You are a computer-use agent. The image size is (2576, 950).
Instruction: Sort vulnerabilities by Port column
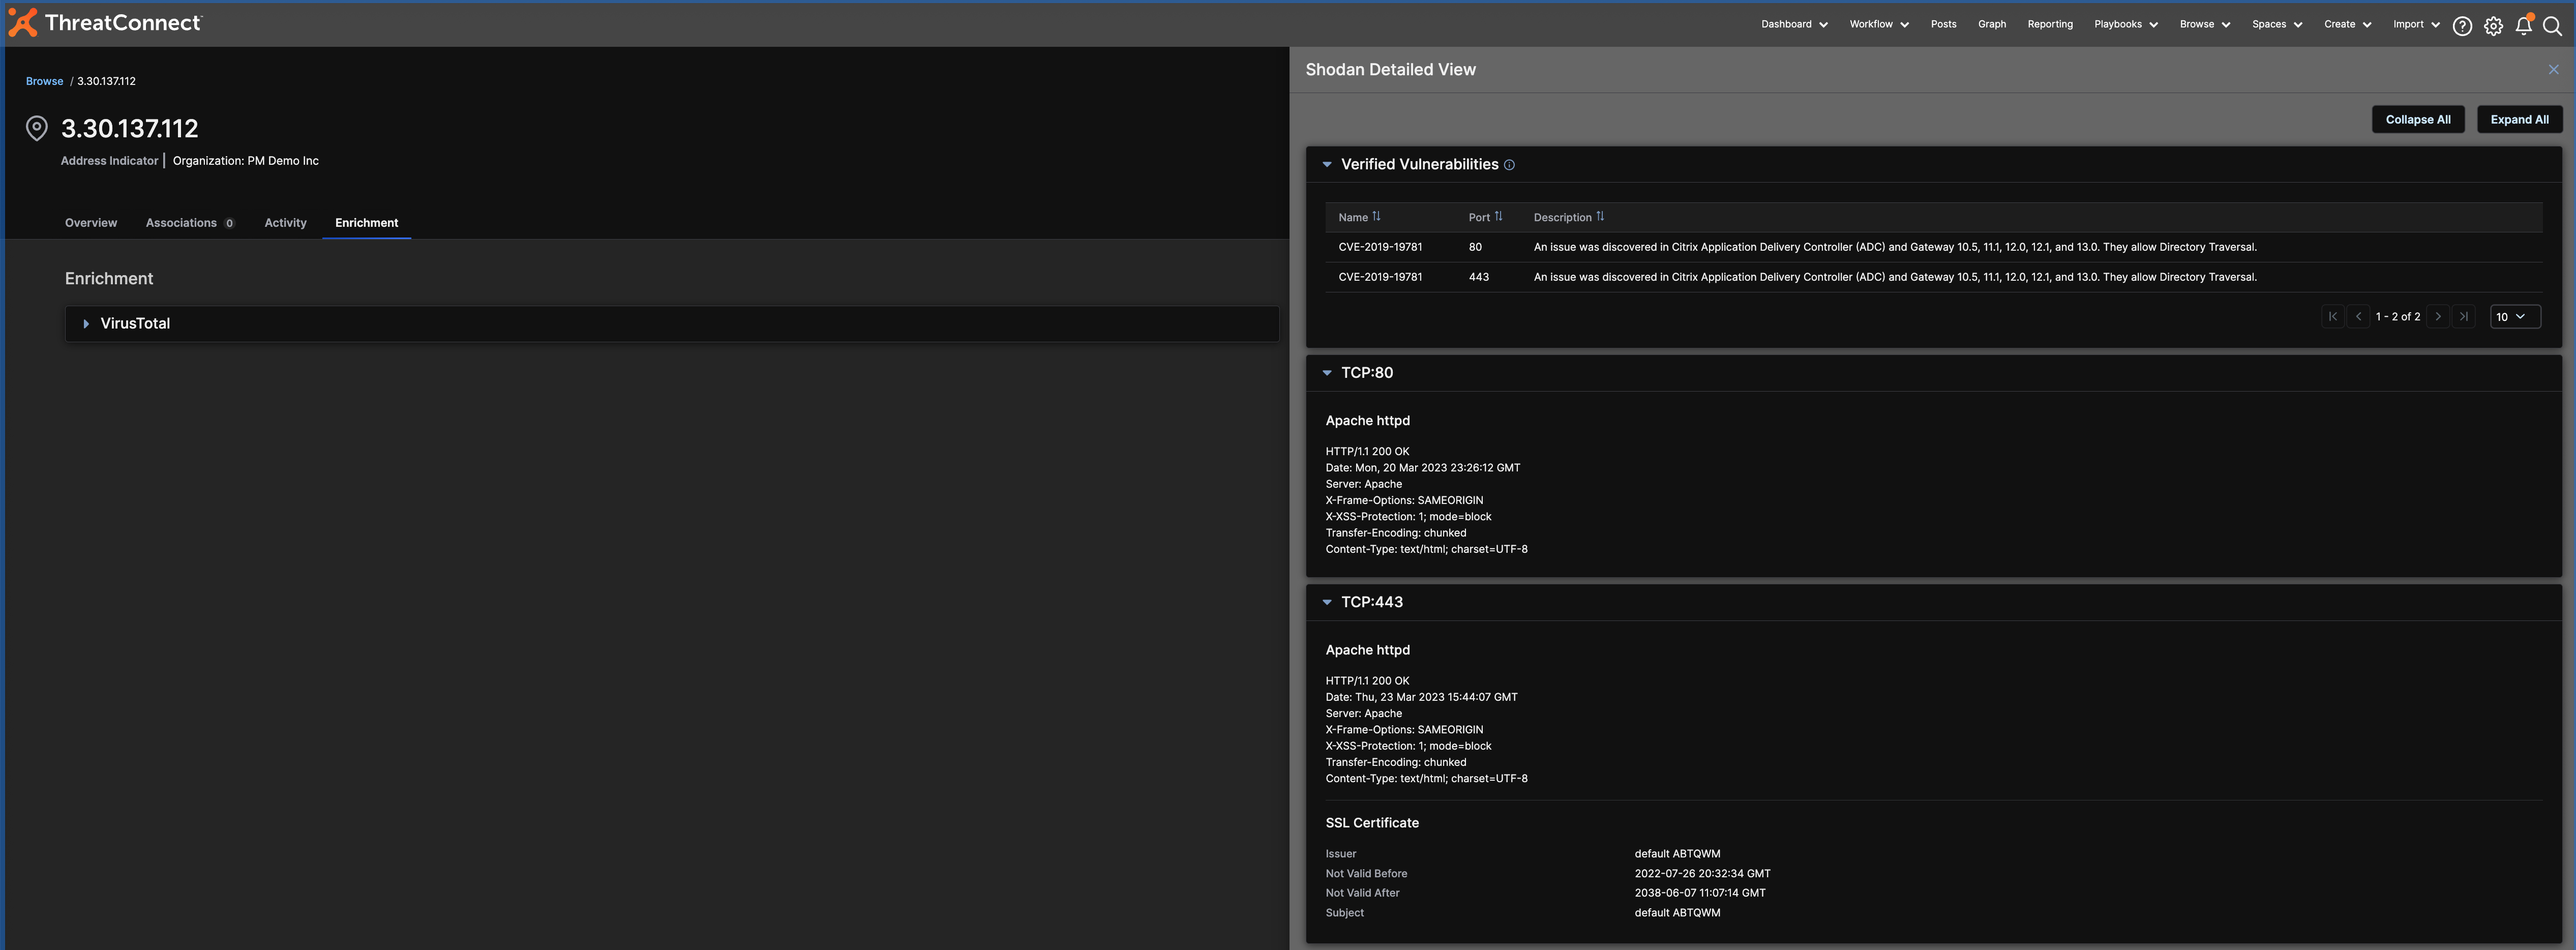1498,217
